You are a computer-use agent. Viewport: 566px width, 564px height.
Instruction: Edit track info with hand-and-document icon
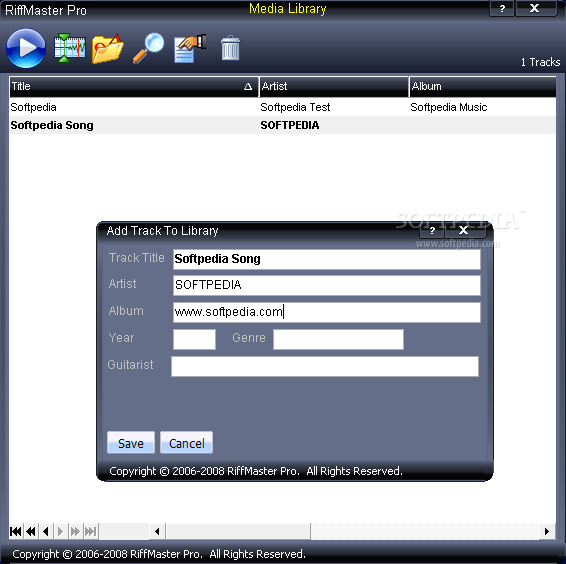tap(190, 48)
